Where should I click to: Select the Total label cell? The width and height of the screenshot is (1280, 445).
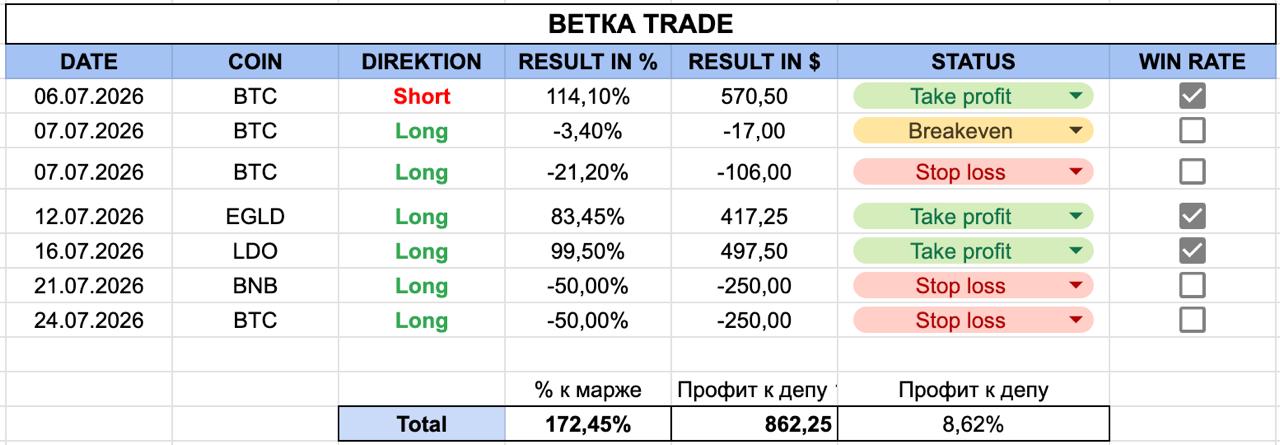422,424
